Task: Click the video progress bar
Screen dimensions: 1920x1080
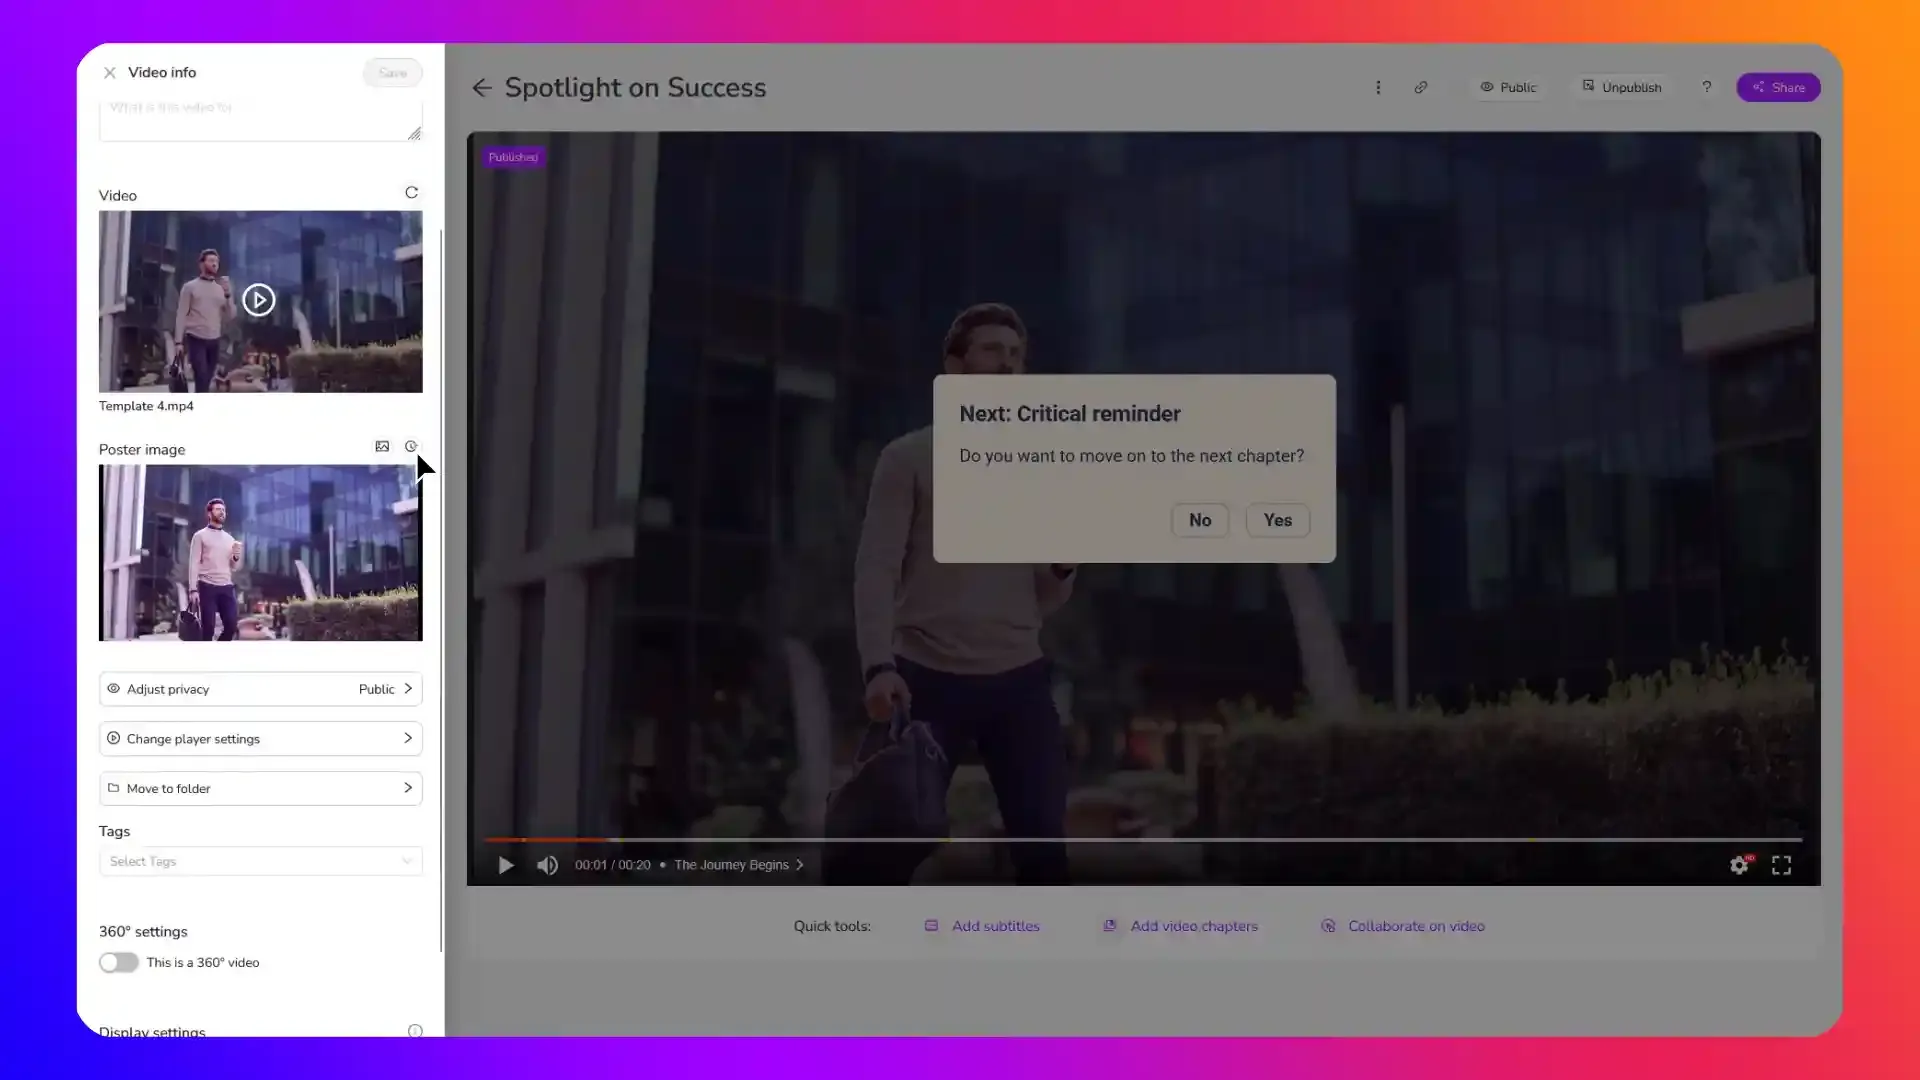Action: (1142, 840)
